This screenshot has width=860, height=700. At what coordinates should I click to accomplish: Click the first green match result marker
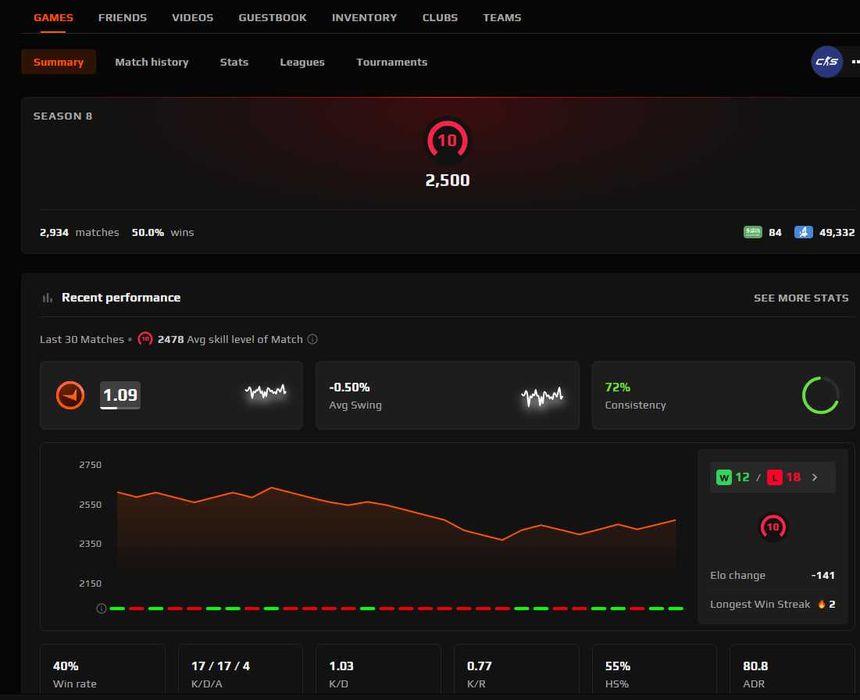pos(117,608)
